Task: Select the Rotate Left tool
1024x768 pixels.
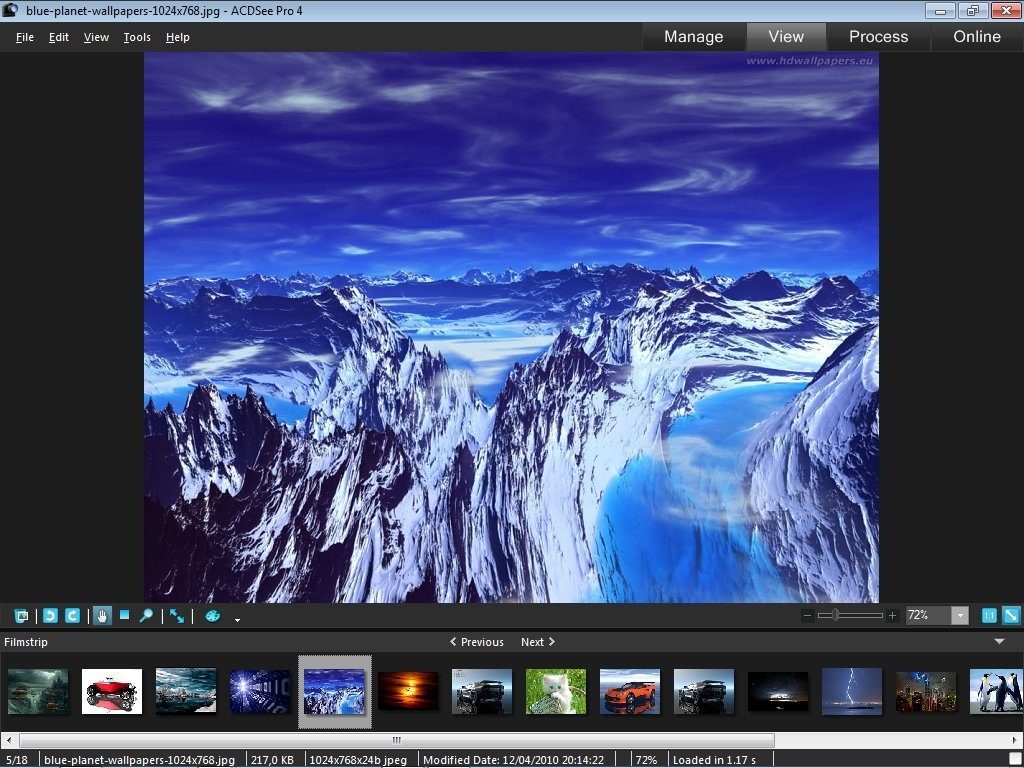Action: coord(49,615)
